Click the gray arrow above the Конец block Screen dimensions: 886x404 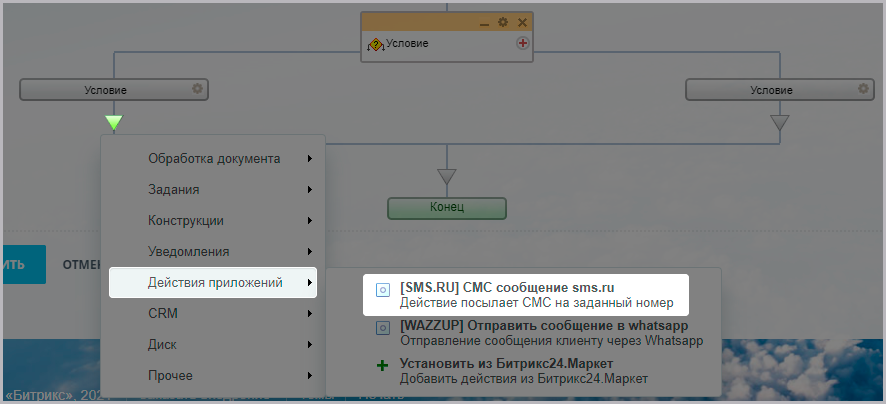tap(447, 176)
